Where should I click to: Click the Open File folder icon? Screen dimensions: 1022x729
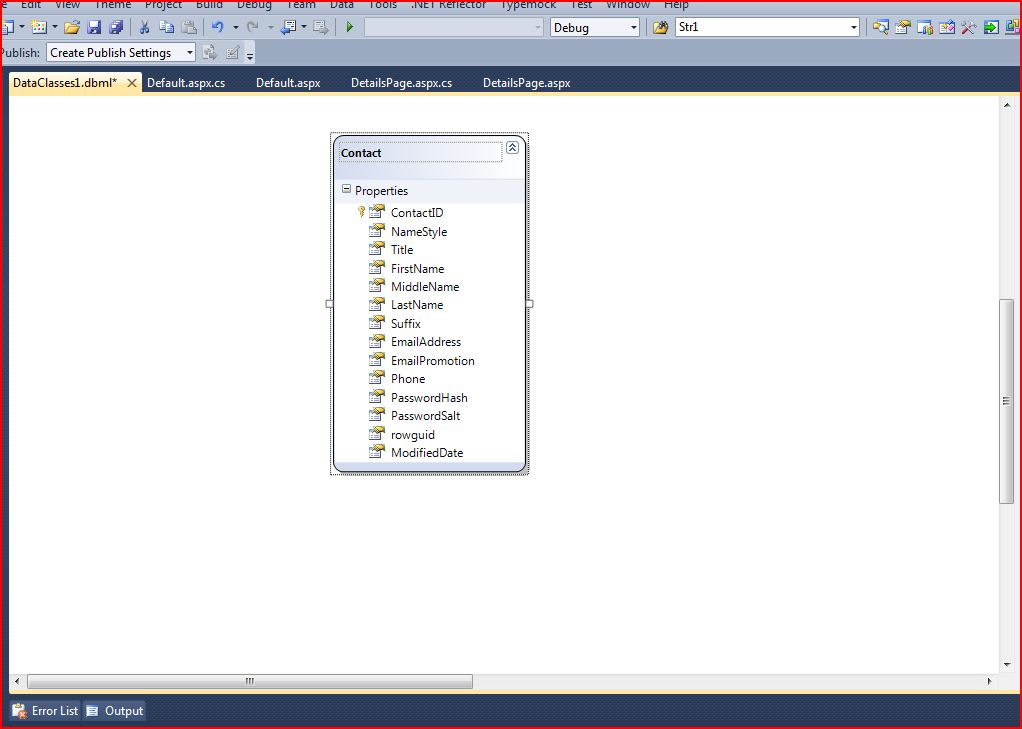[72, 27]
